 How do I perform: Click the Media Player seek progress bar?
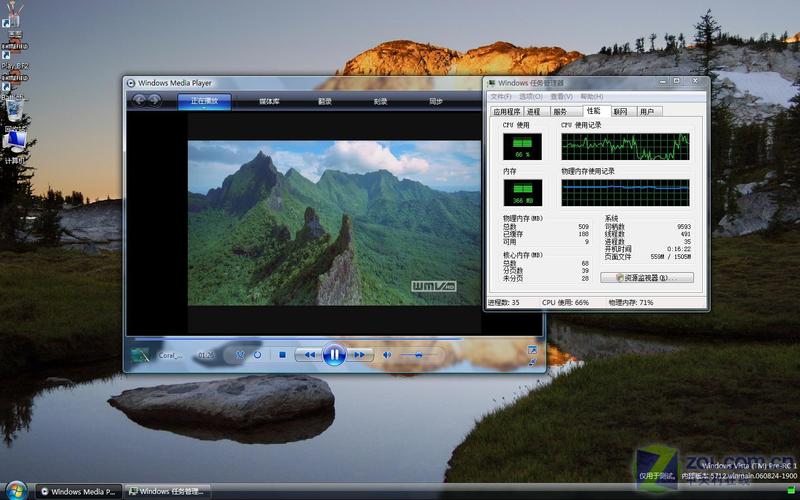tap(334, 338)
